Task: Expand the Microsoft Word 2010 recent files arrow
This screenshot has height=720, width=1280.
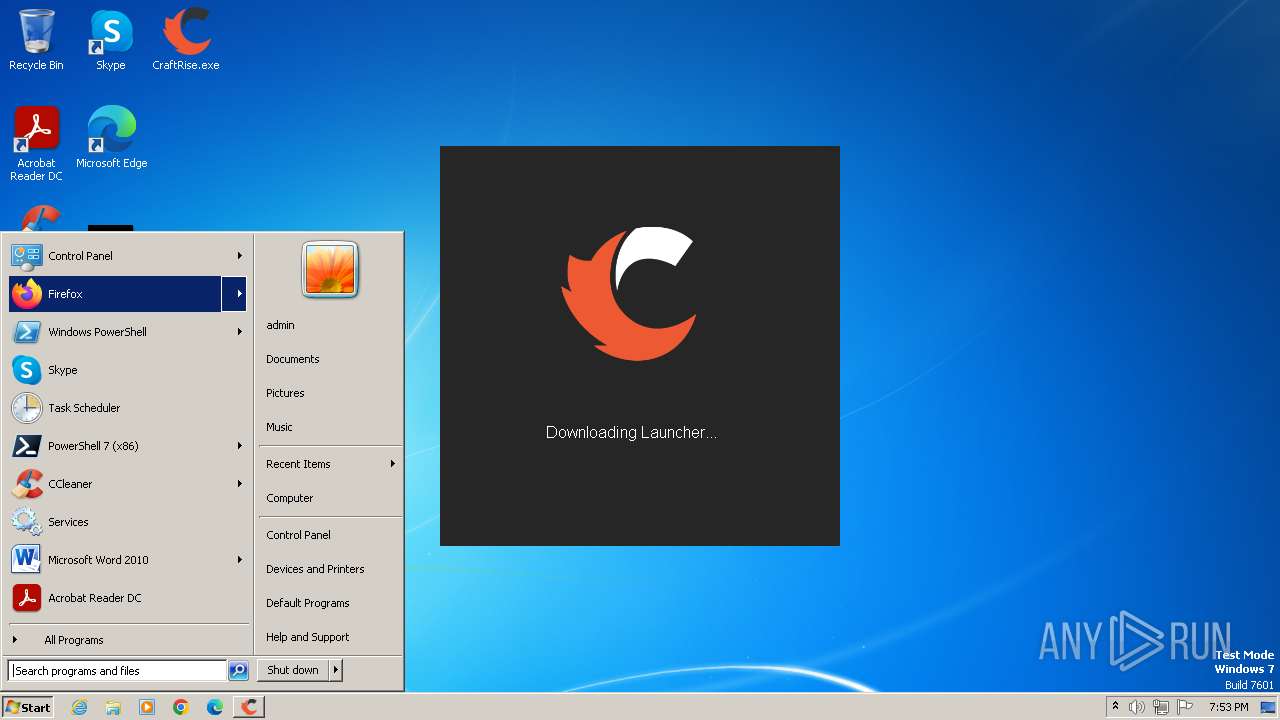Action: tap(240, 560)
